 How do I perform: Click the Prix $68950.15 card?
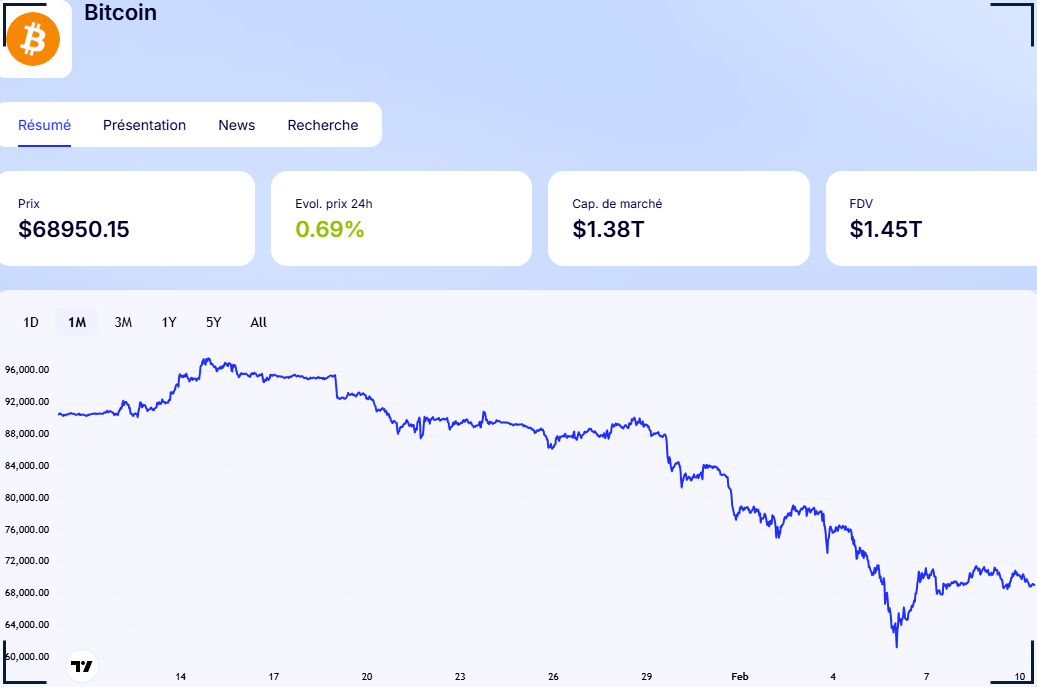pyautogui.click(x=125, y=218)
